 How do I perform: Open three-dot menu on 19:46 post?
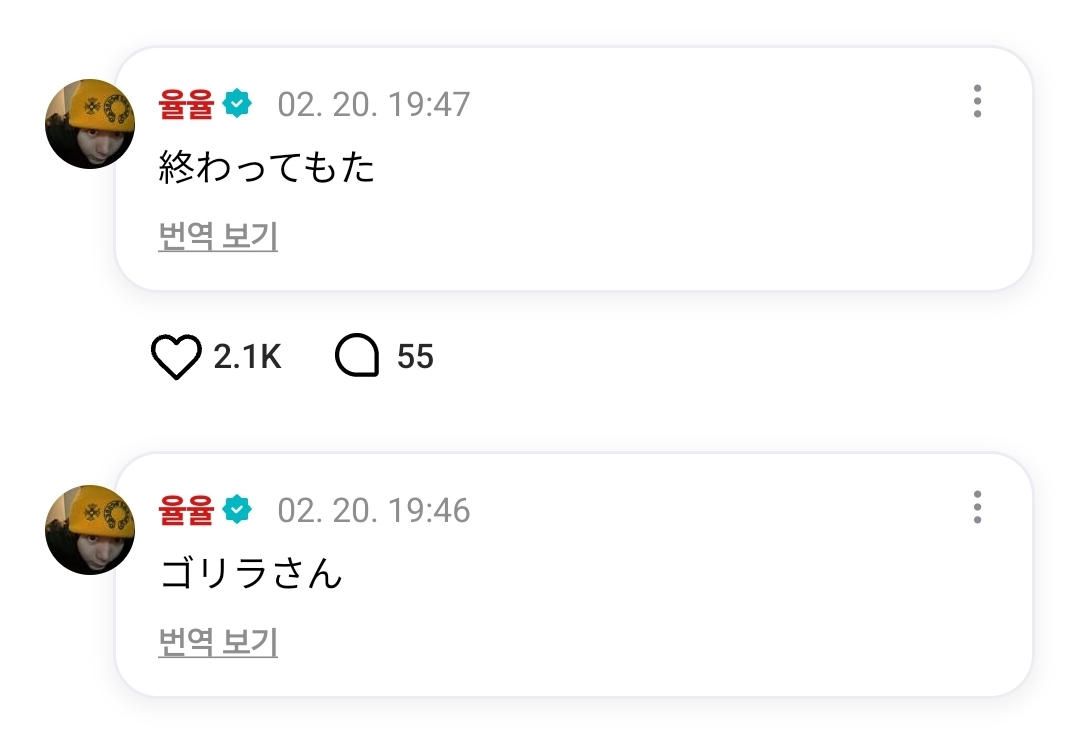pos(977,508)
